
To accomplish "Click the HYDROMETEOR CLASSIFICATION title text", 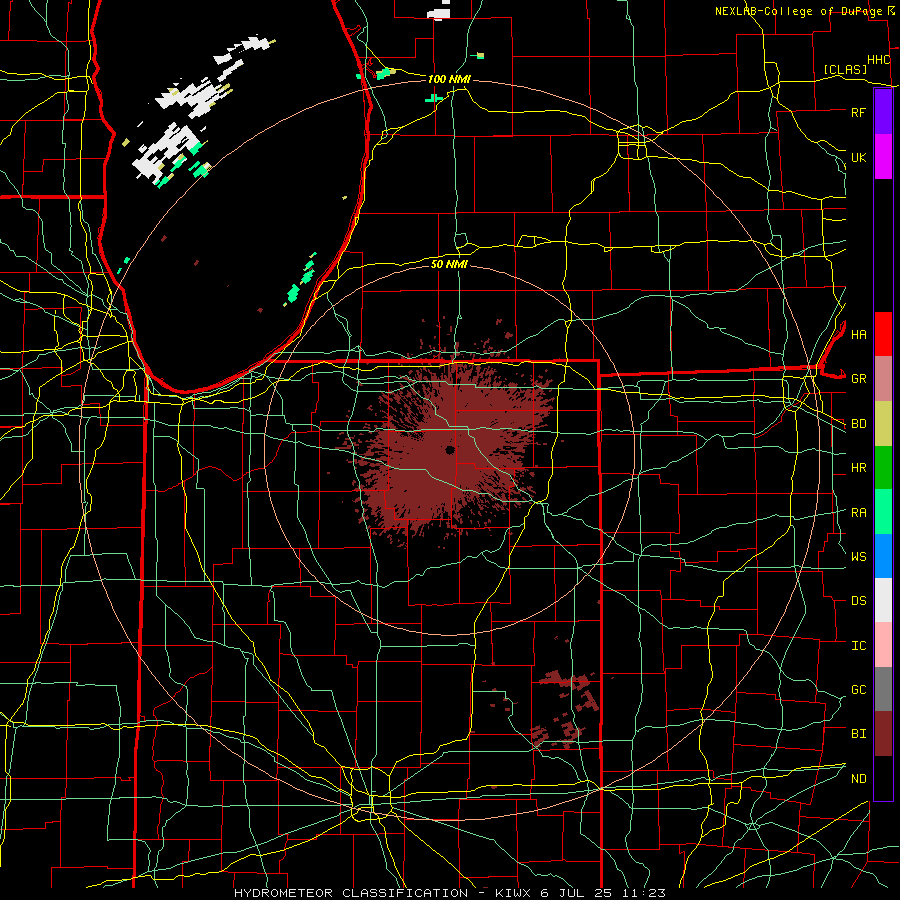I will click(x=351, y=893).
